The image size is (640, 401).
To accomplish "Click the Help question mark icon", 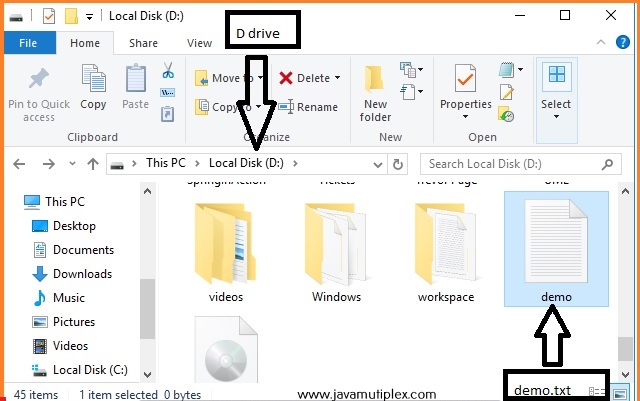I will coord(622,42).
